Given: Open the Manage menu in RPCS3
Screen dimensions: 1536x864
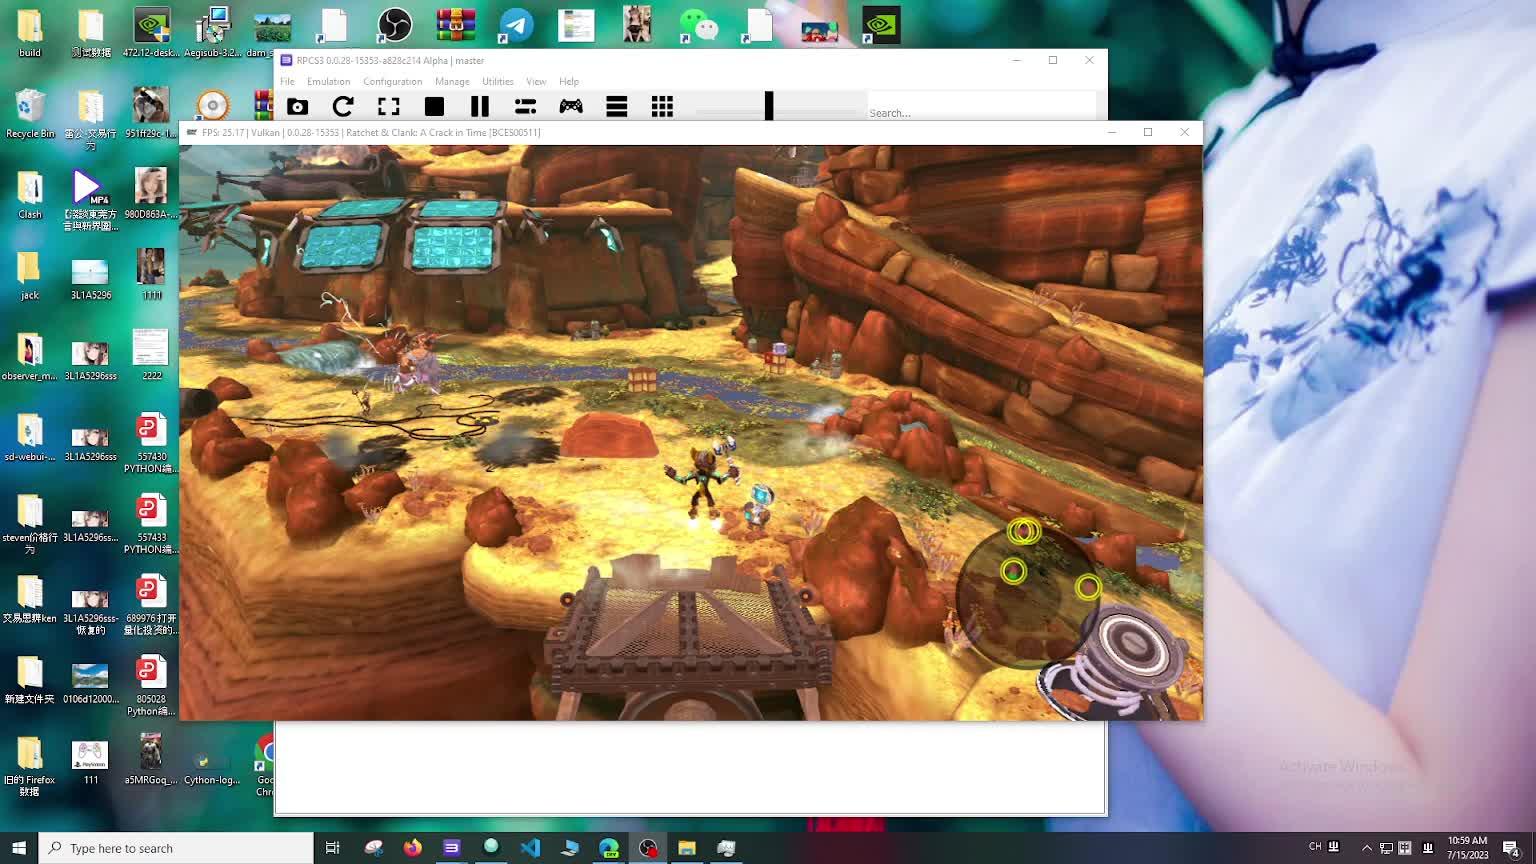Looking at the screenshot, I should click(x=452, y=81).
